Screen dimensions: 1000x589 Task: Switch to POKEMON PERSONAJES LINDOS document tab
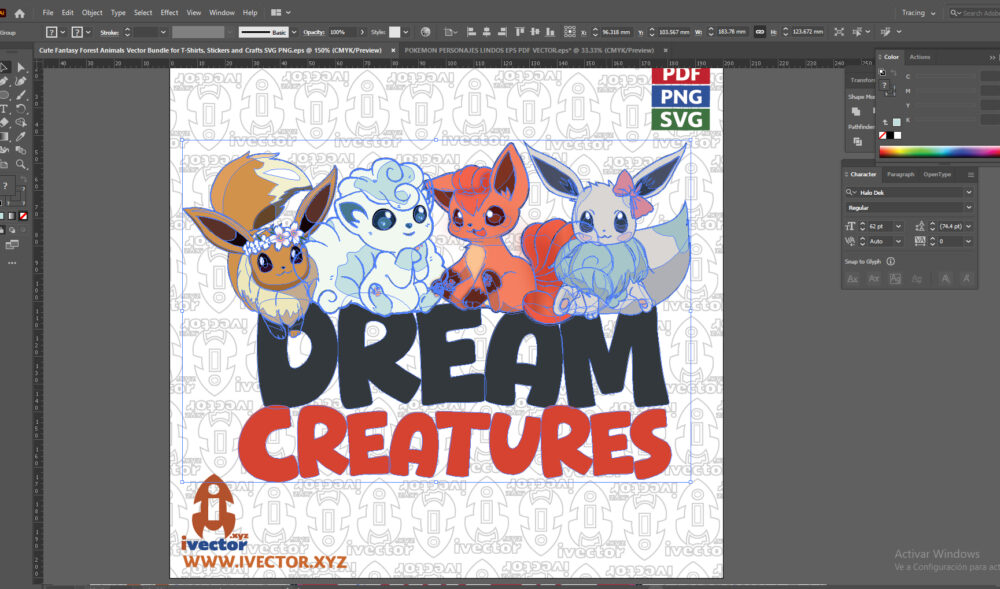tap(529, 50)
